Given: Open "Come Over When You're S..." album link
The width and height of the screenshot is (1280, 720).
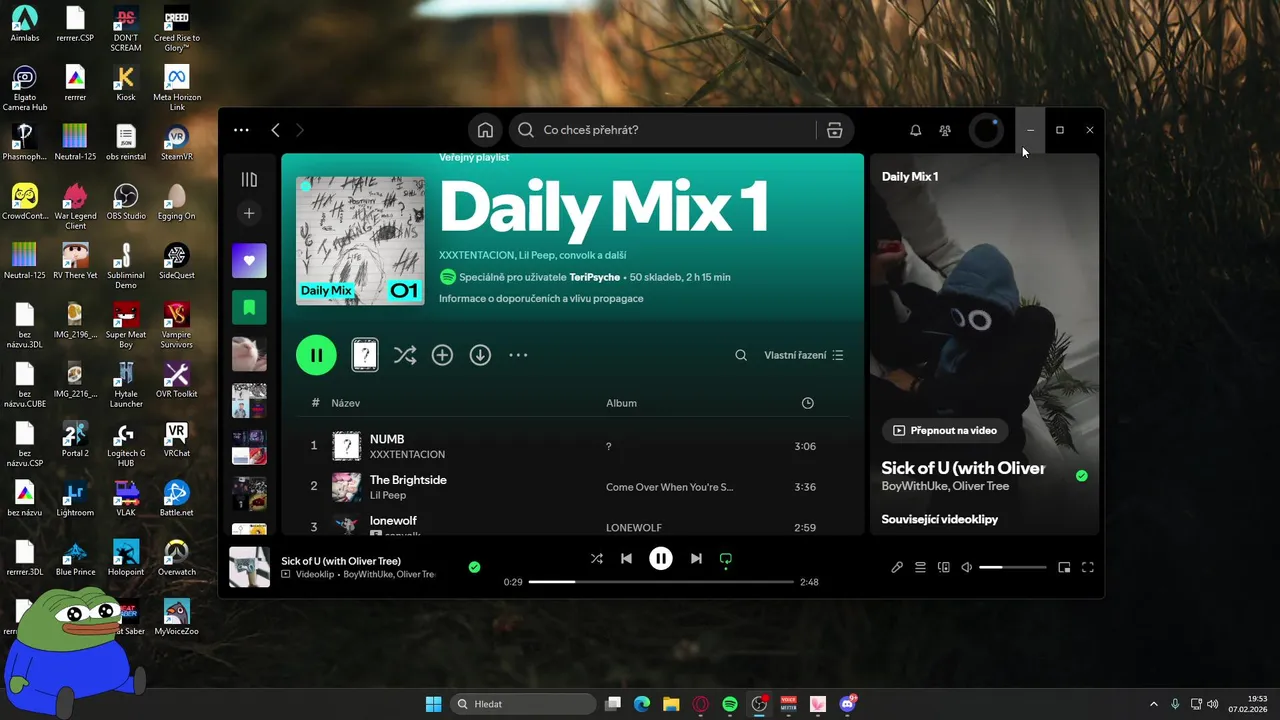Looking at the screenshot, I should click(669, 487).
